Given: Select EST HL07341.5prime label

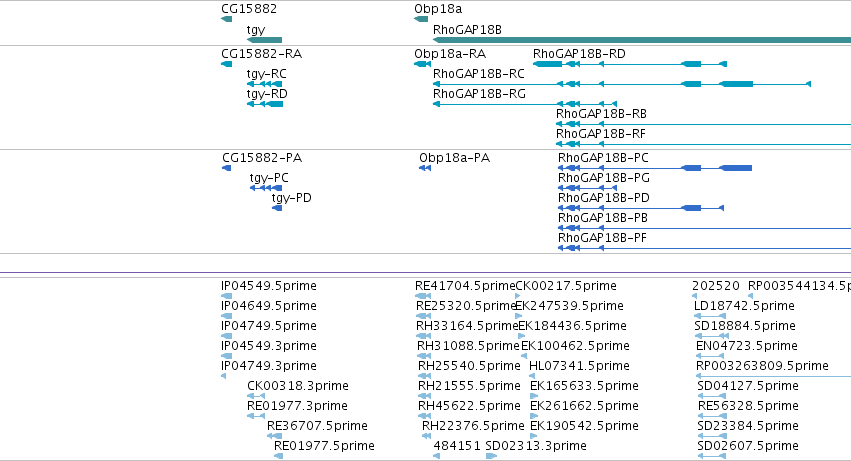Looking at the screenshot, I should coord(579,367).
